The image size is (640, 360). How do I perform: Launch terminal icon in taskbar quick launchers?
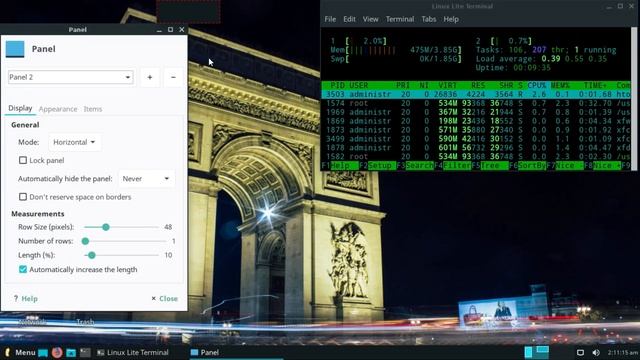point(85,352)
